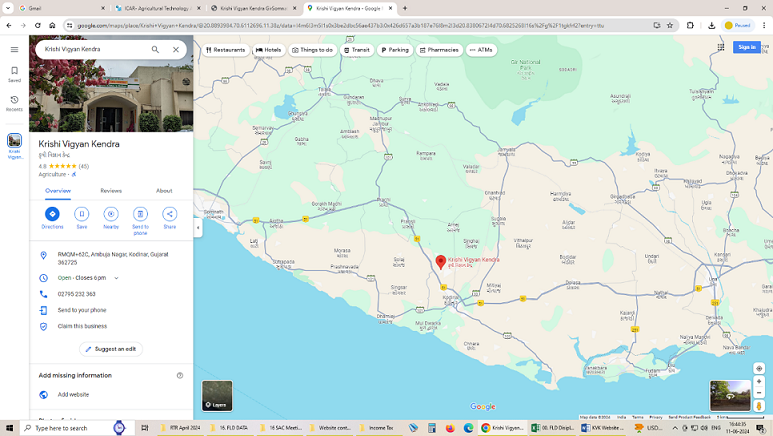The image size is (773, 436).
Task: Click Add website
Action: click(73, 395)
